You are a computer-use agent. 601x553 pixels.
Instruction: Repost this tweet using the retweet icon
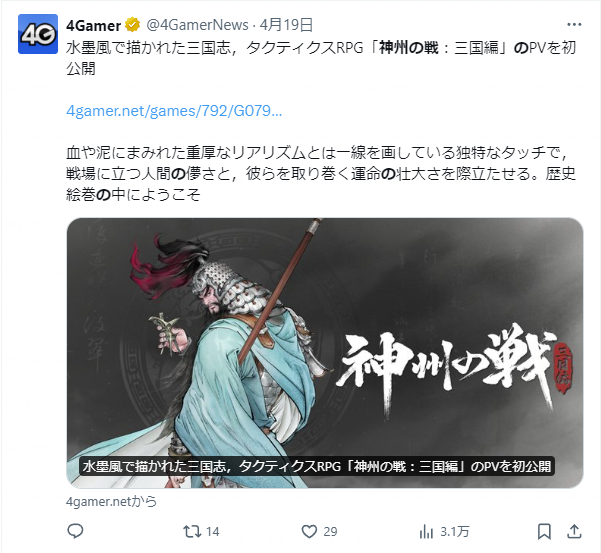click(192, 532)
